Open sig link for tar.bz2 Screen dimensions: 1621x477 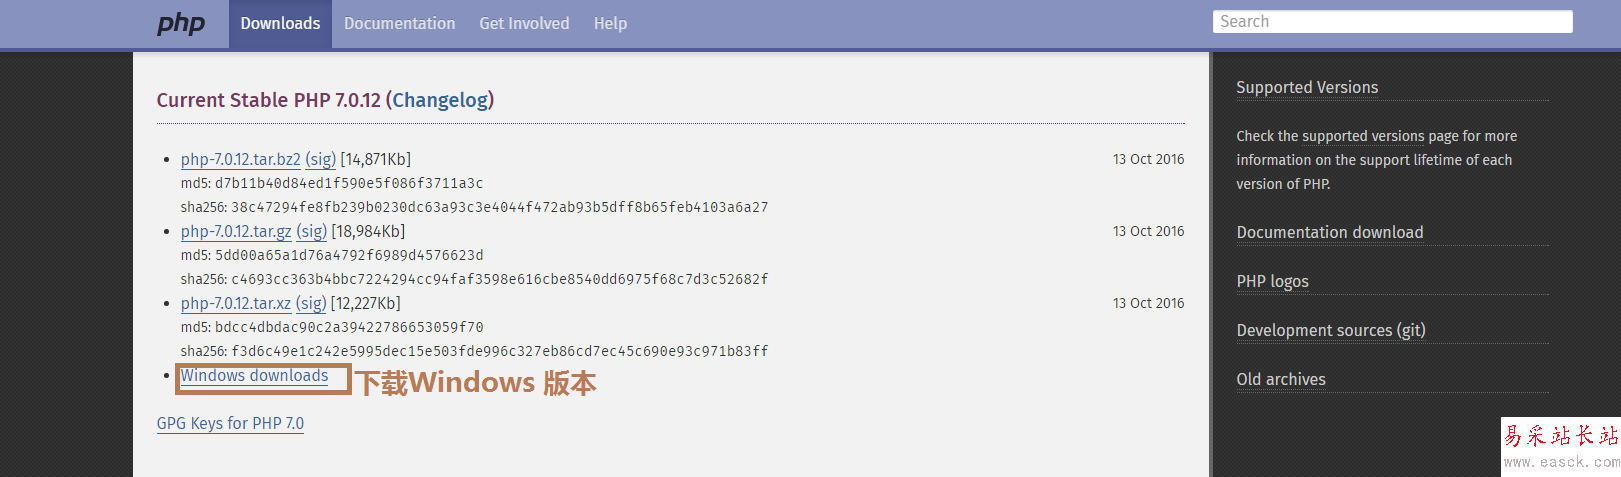320,159
